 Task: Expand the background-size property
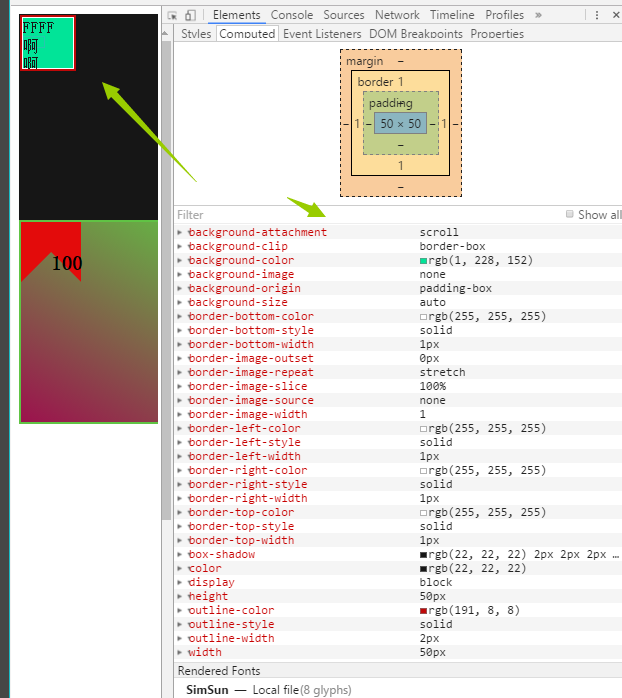tap(179, 302)
